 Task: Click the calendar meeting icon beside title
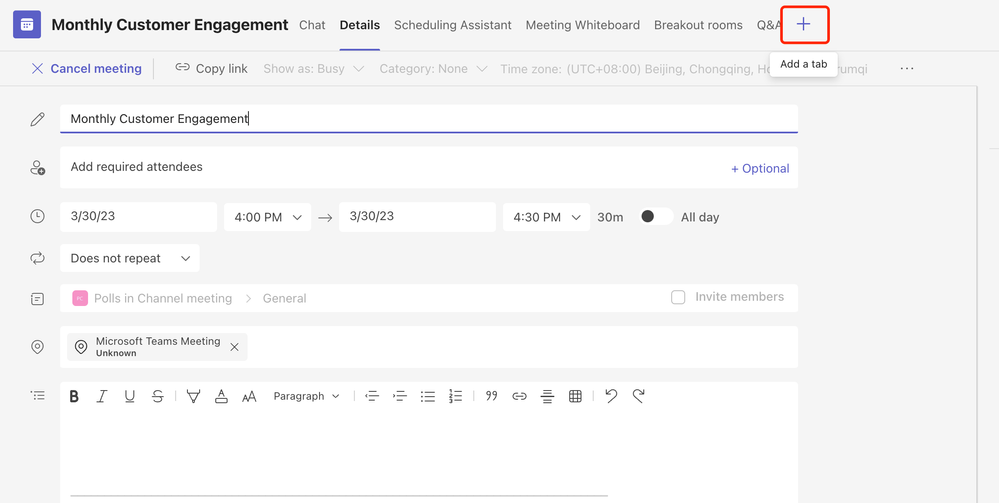click(x=27, y=25)
